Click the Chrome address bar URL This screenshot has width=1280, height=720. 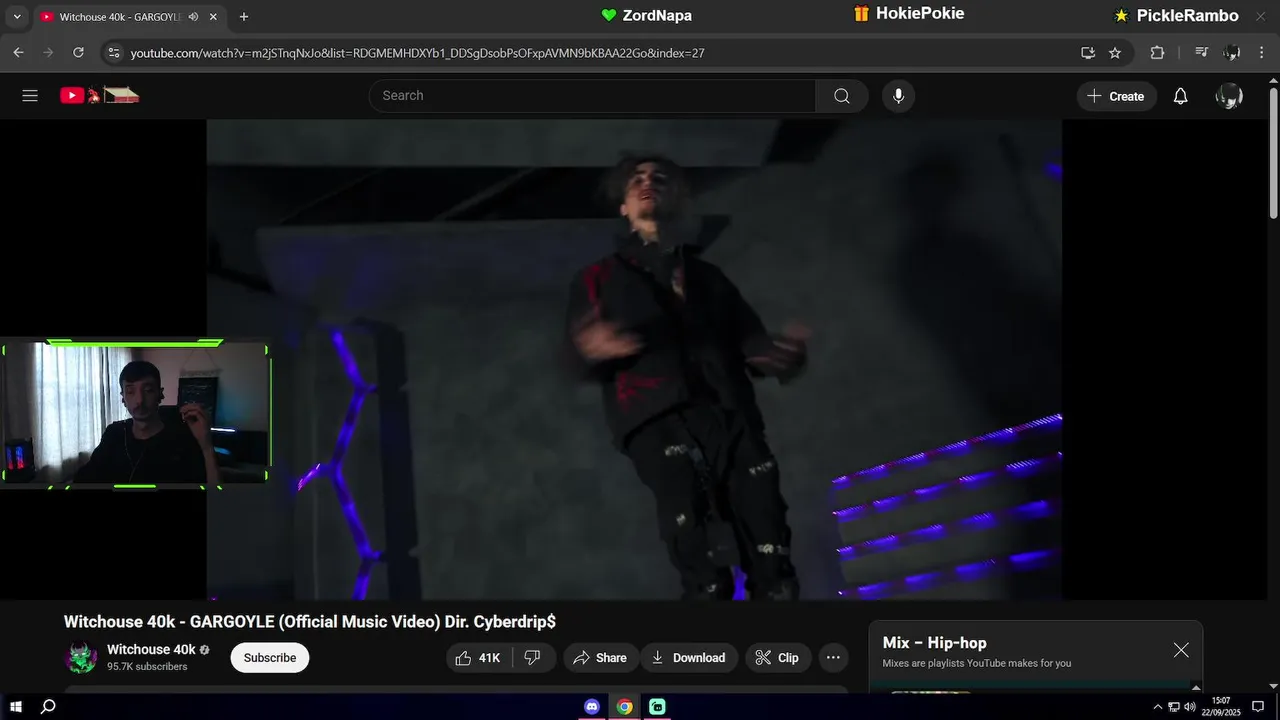tap(417, 53)
